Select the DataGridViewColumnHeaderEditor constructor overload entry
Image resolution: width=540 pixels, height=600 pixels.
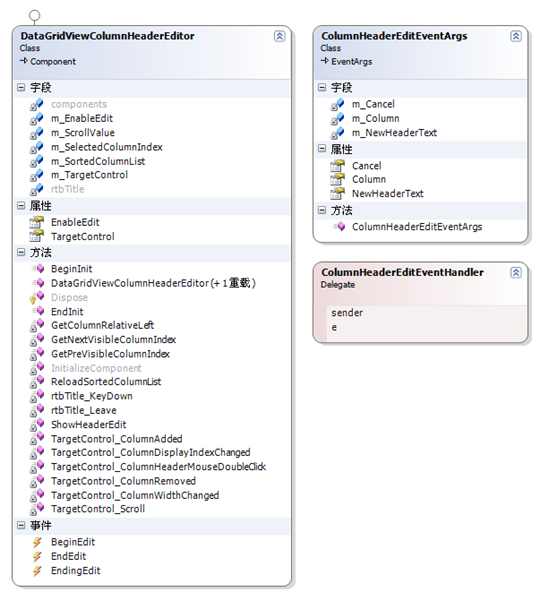153,283
